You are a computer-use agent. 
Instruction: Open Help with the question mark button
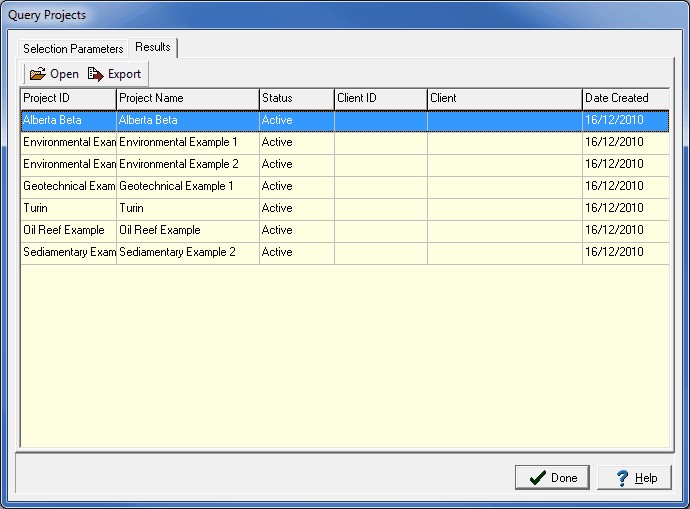tap(635, 478)
